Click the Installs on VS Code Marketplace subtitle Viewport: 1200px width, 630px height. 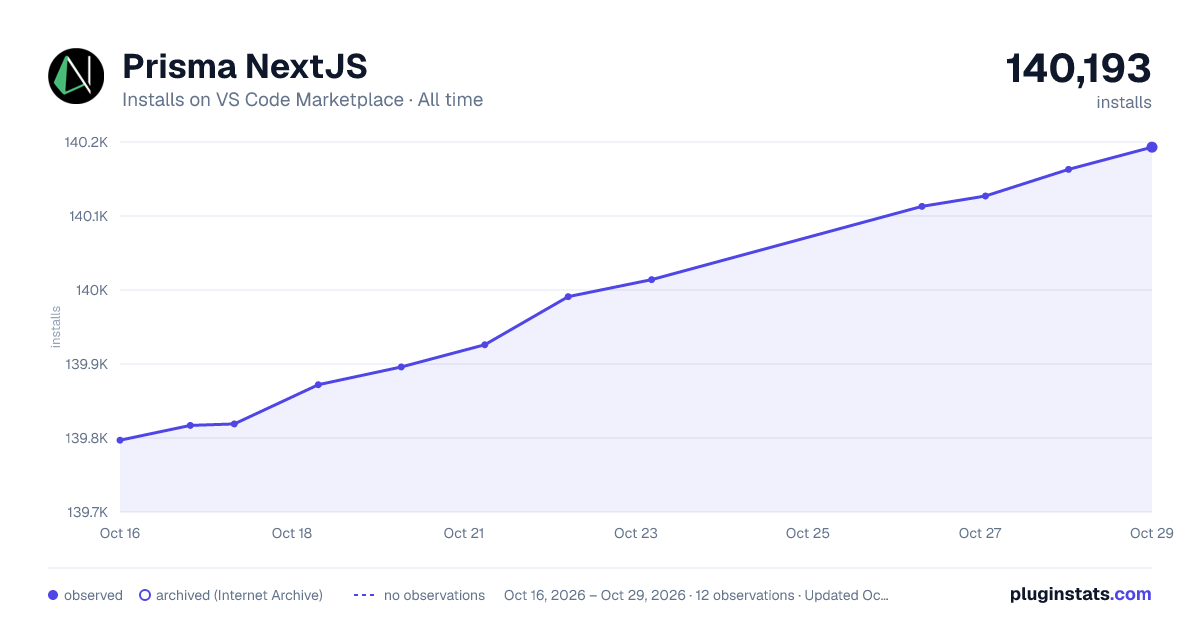pos(302,100)
